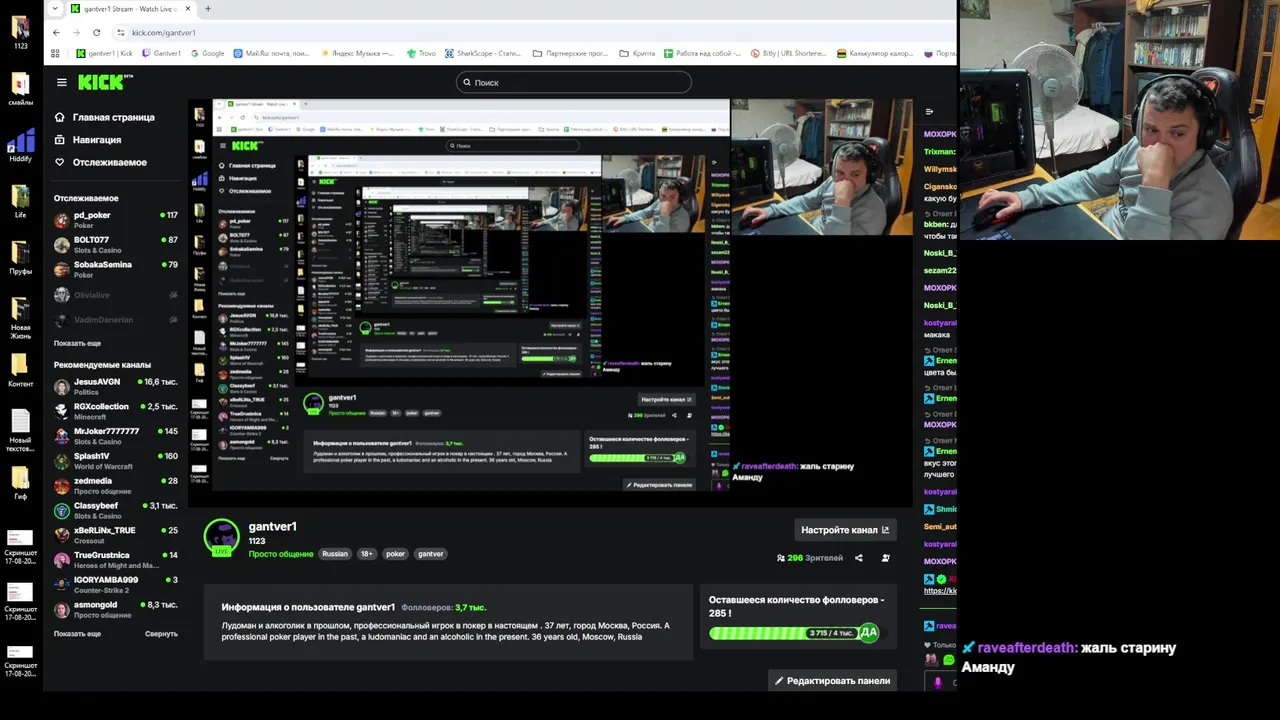Select gantver1 Stream browser tab

click(130, 9)
